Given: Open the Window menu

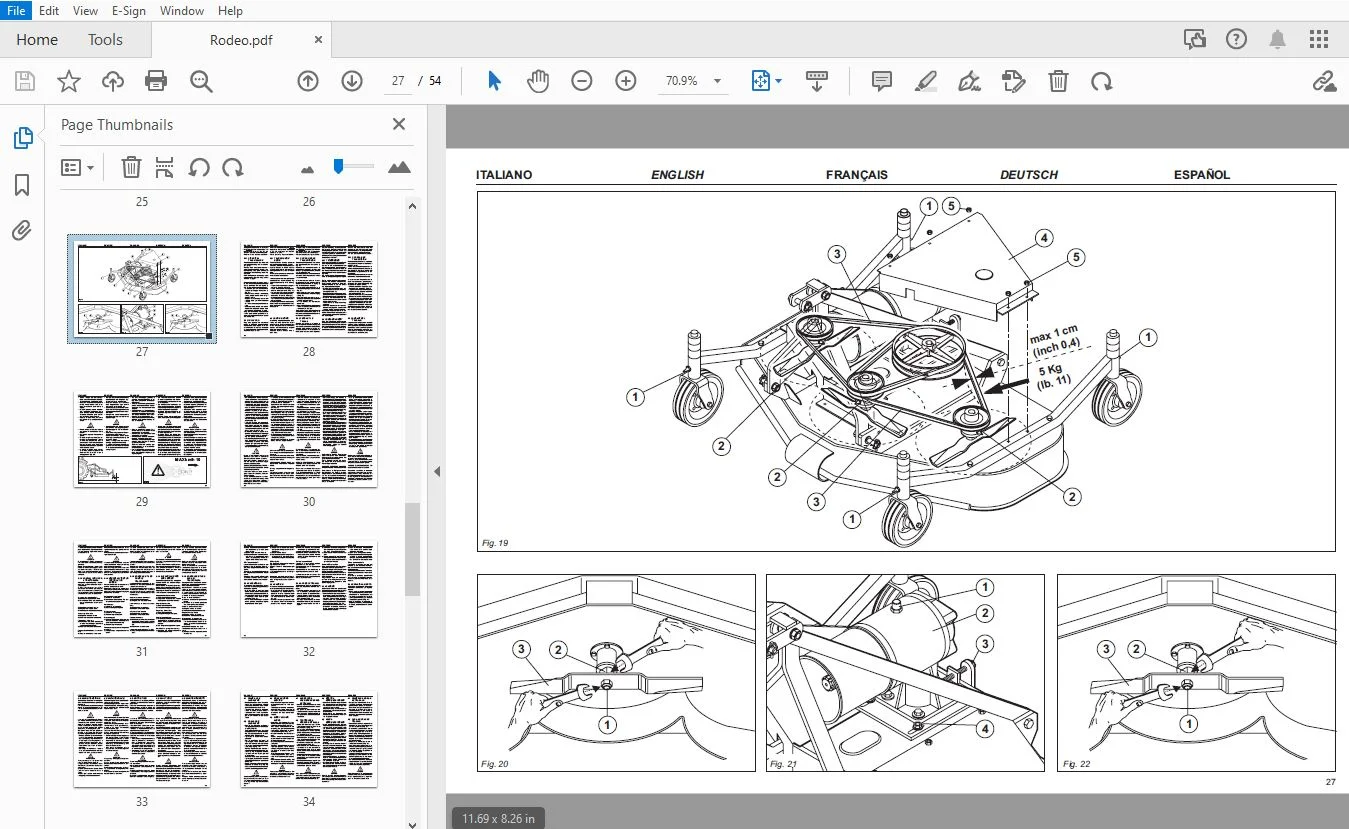Looking at the screenshot, I should 181,10.
